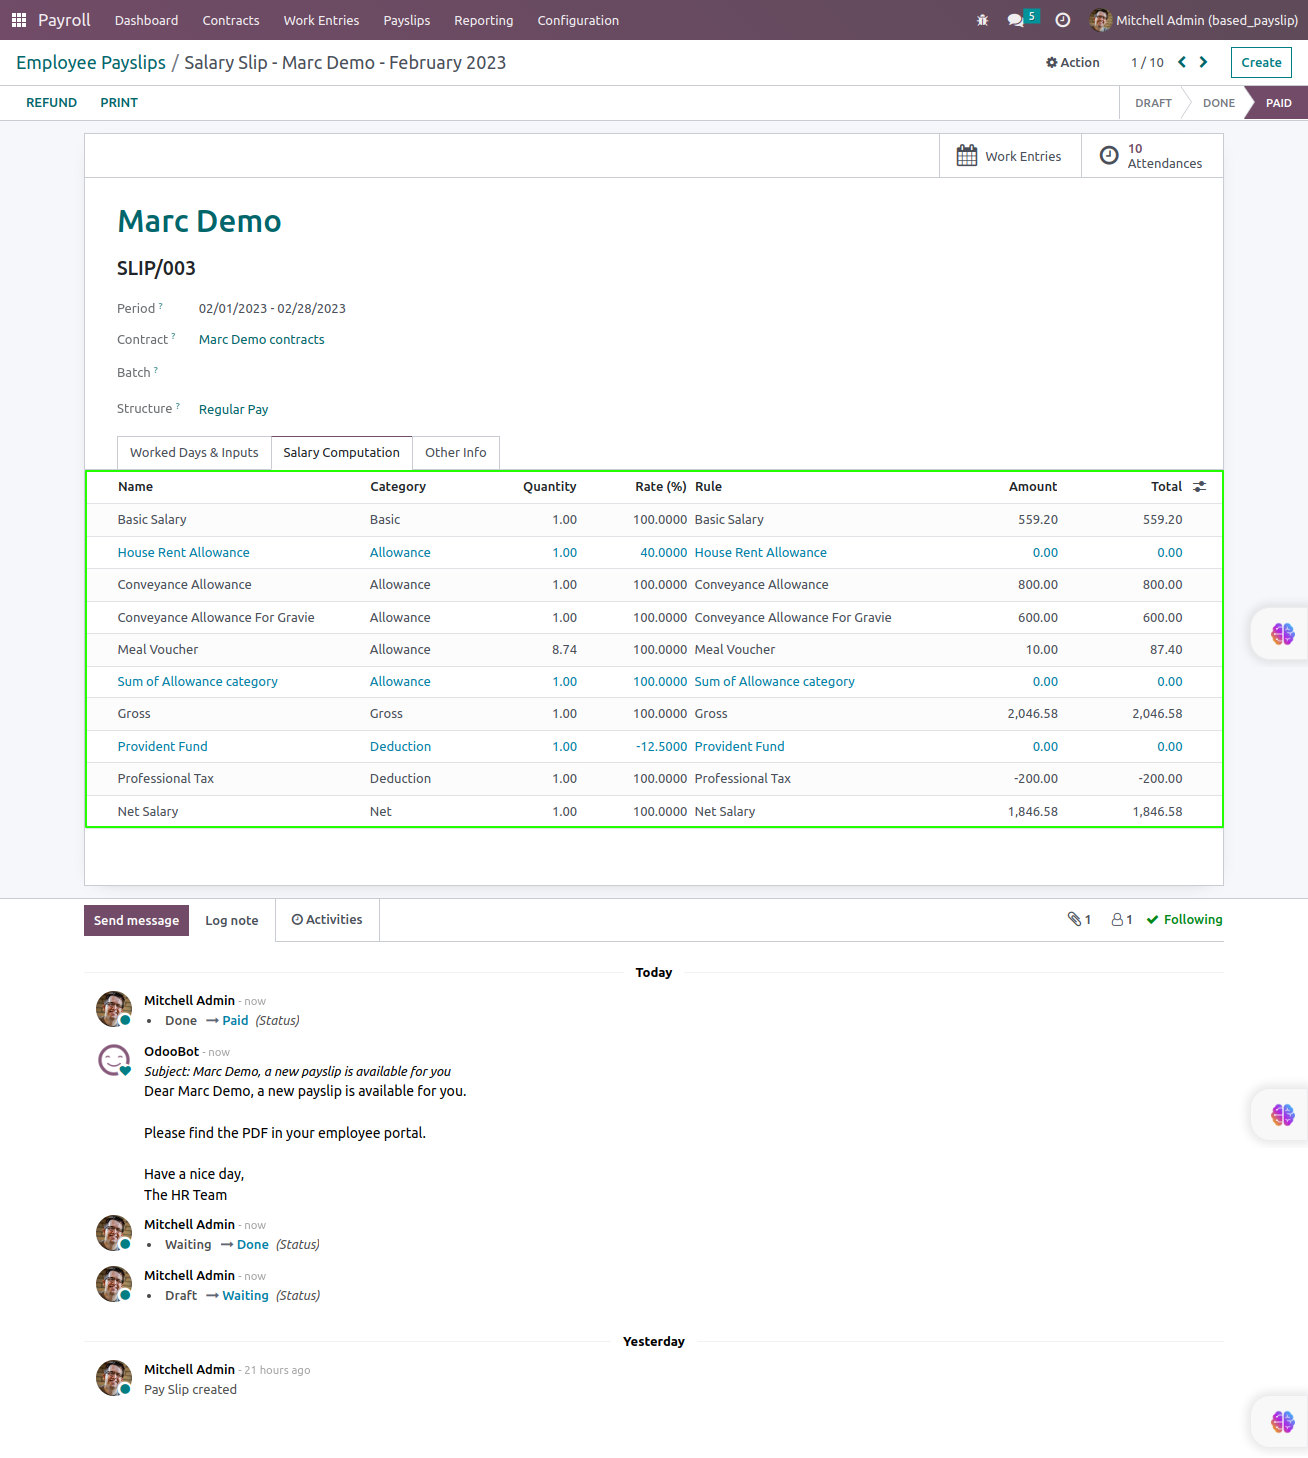The image size is (1308, 1458).
Task: Open the Configuration menu
Action: coord(578,20)
